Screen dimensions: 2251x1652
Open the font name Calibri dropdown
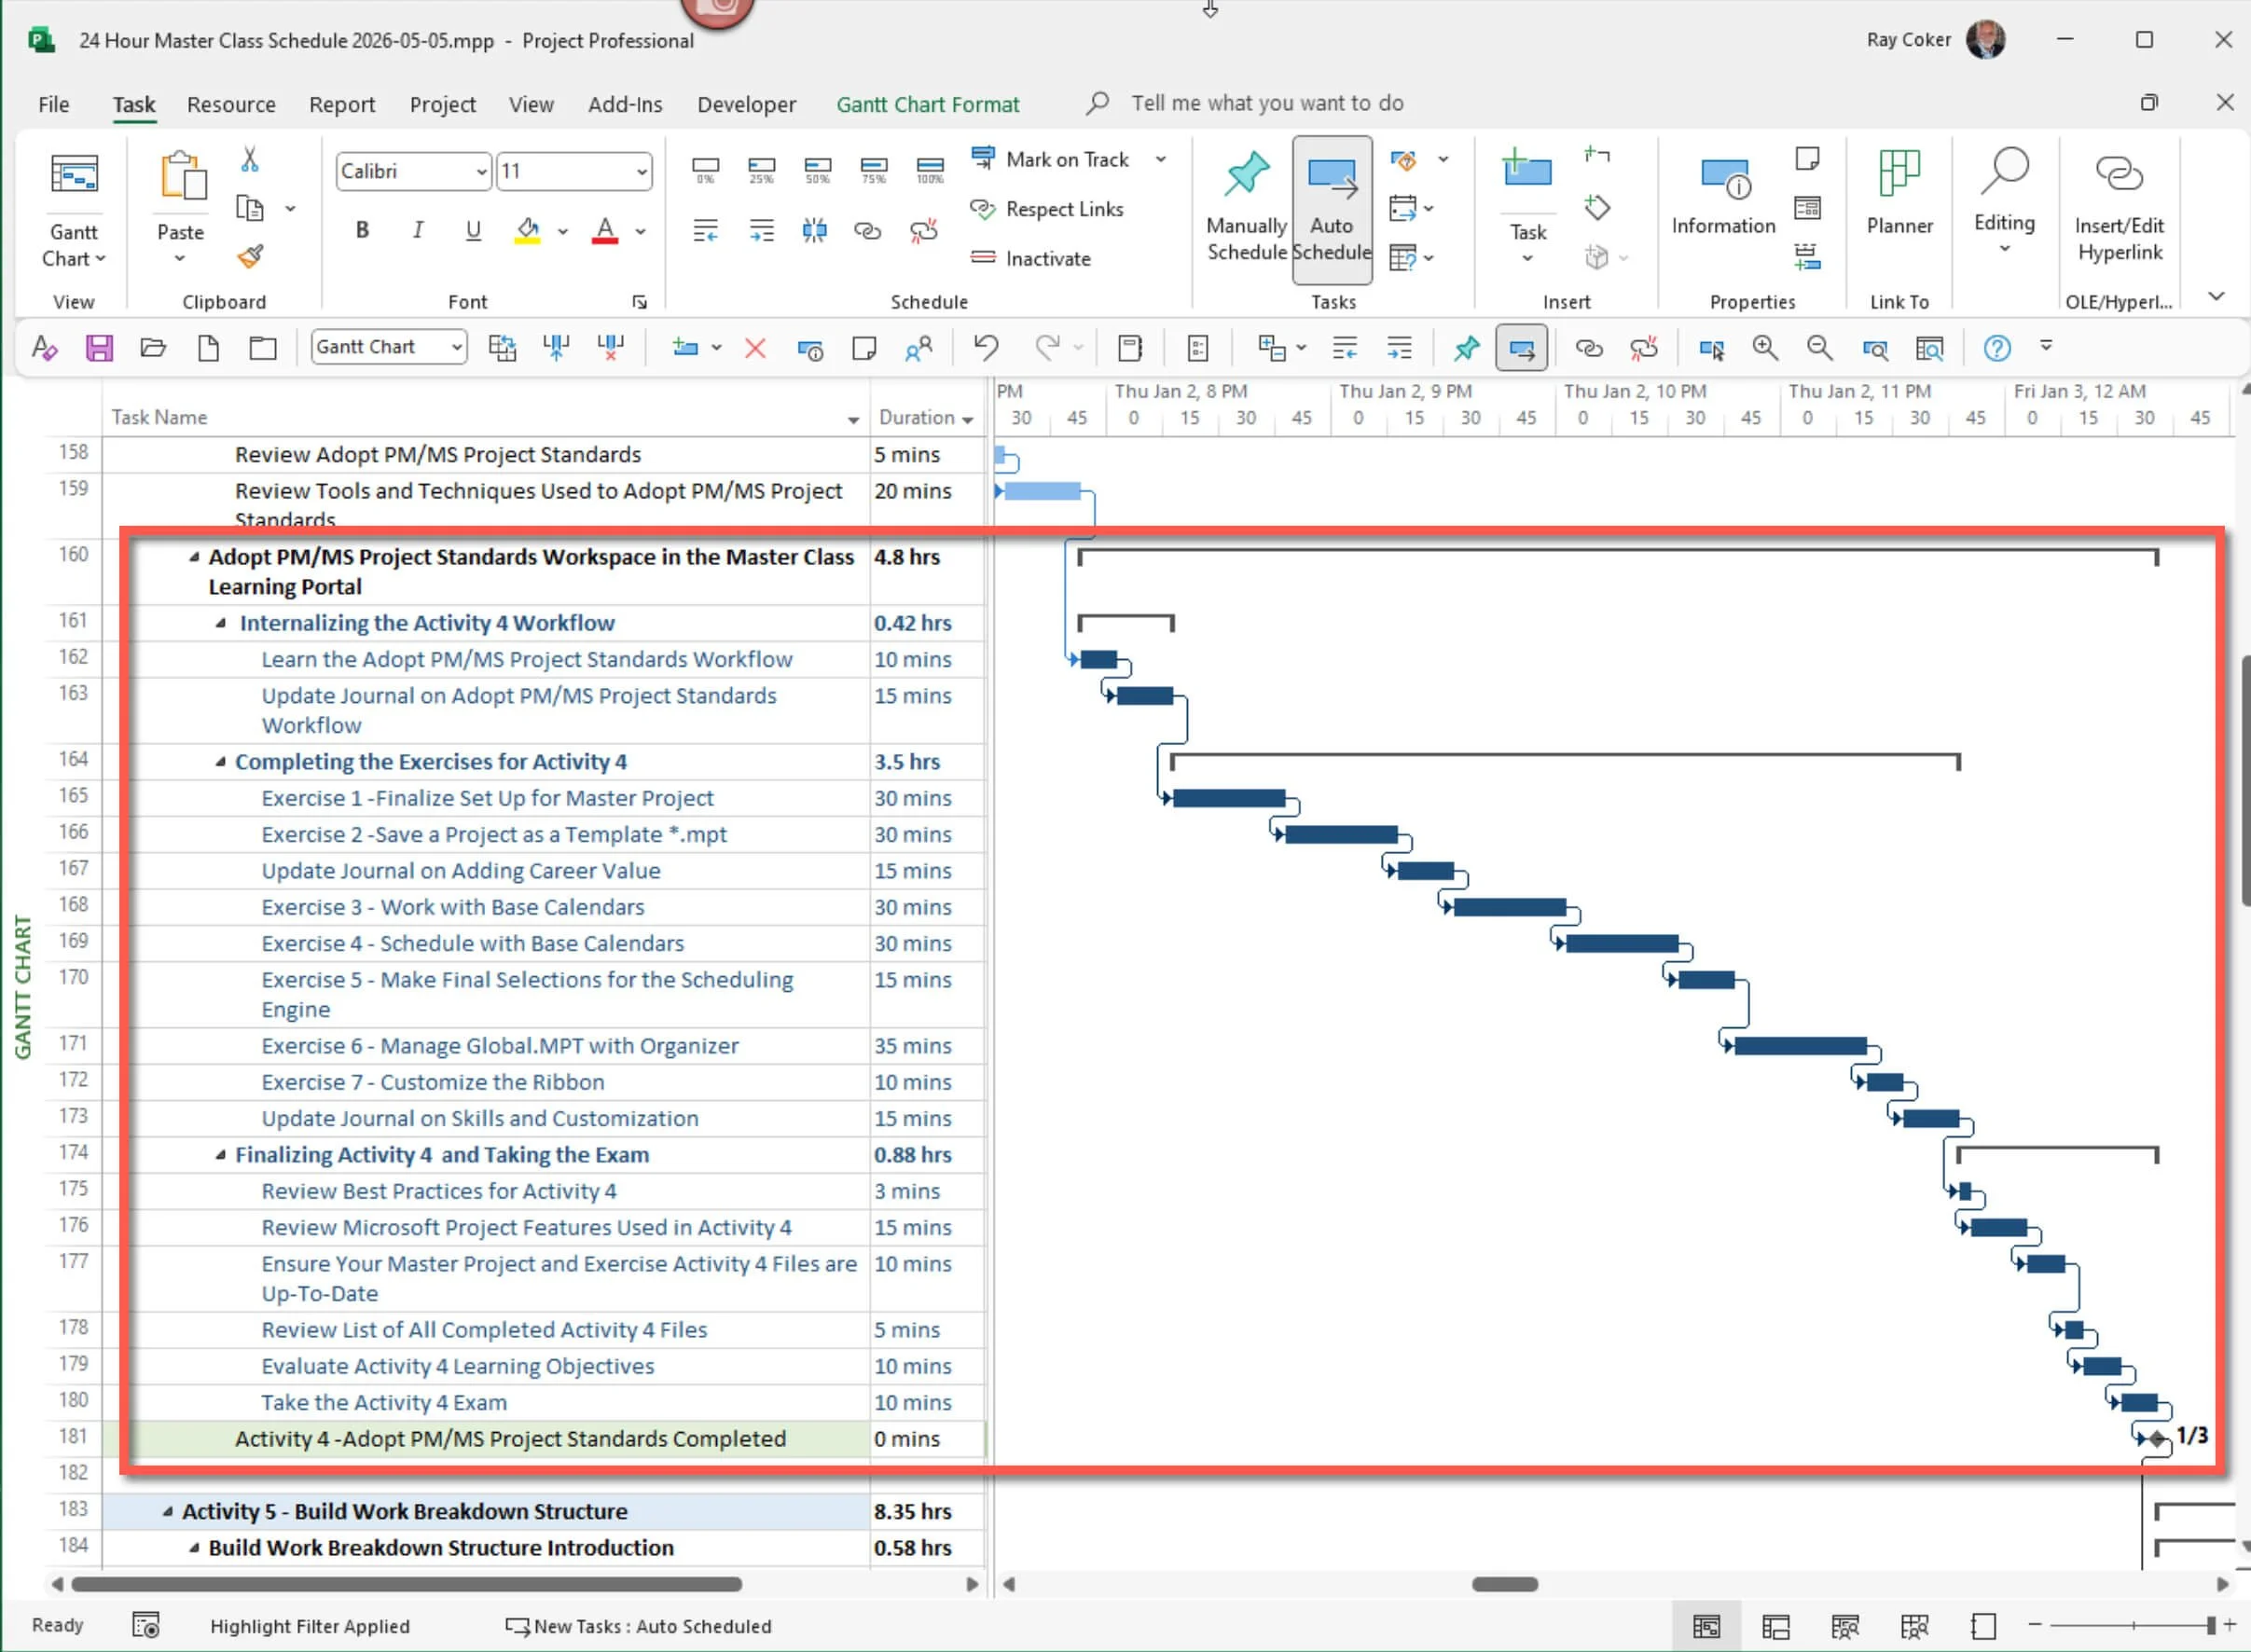point(481,172)
